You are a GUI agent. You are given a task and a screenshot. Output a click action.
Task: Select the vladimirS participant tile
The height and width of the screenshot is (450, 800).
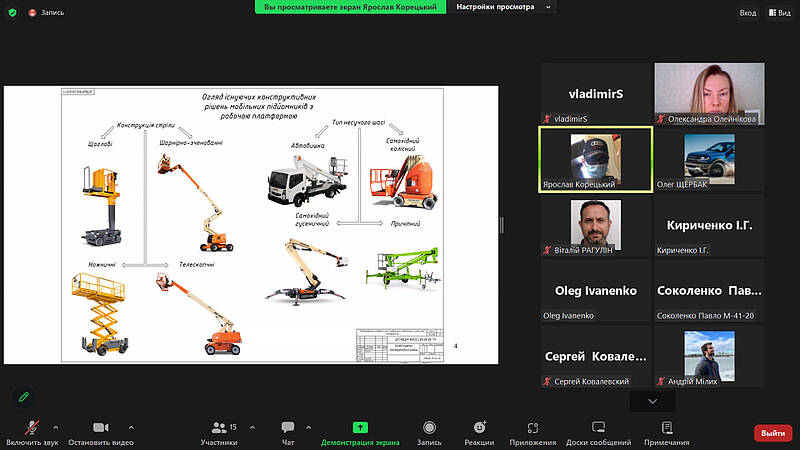[595, 94]
